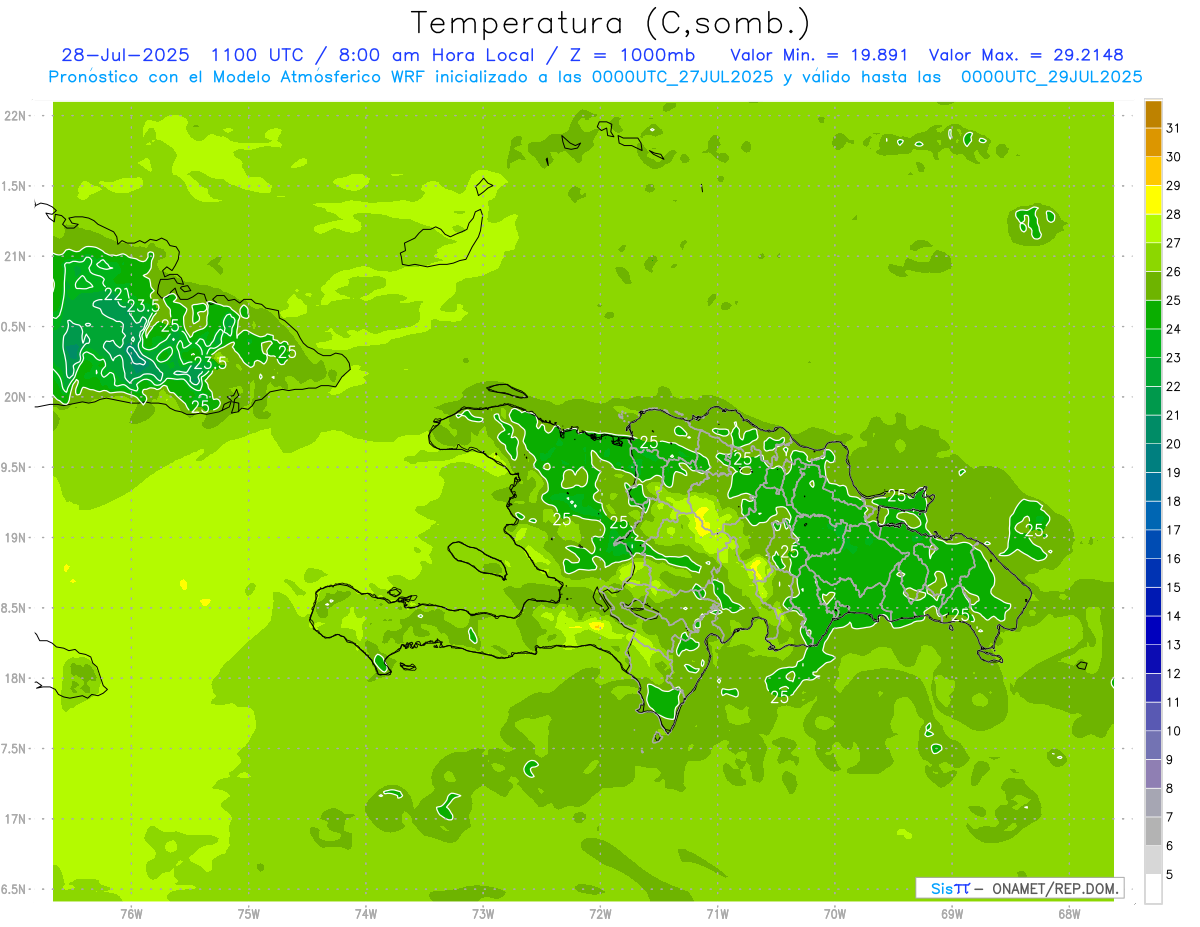The height and width of the screenshot is (927, 1200).
Task: Click the "72W" longitude label
Action: (x=600, y=913)
